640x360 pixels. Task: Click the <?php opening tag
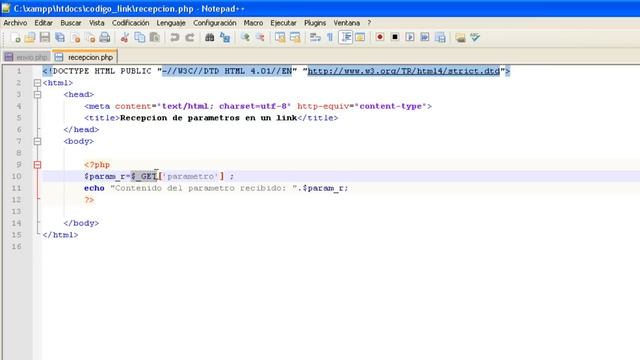[97, 165]
